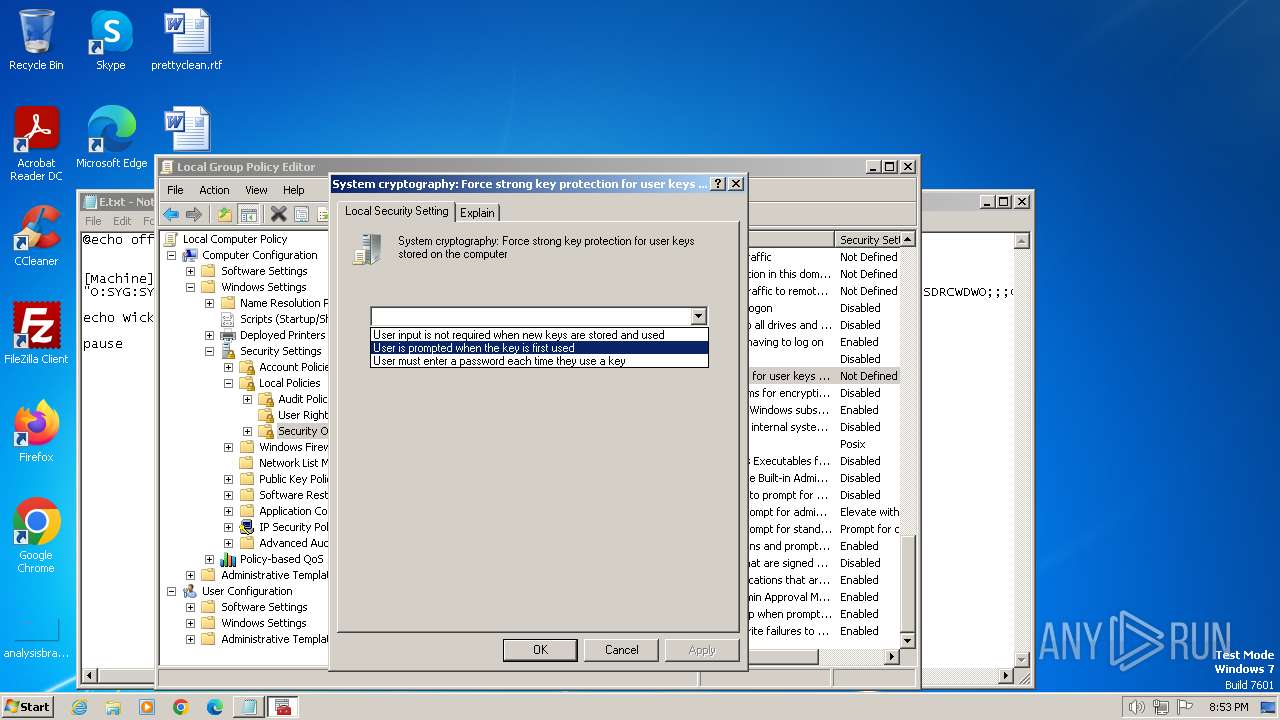Click Internet Explorer taskbar icon
1280x720 pixels.
tap(80, 707)
